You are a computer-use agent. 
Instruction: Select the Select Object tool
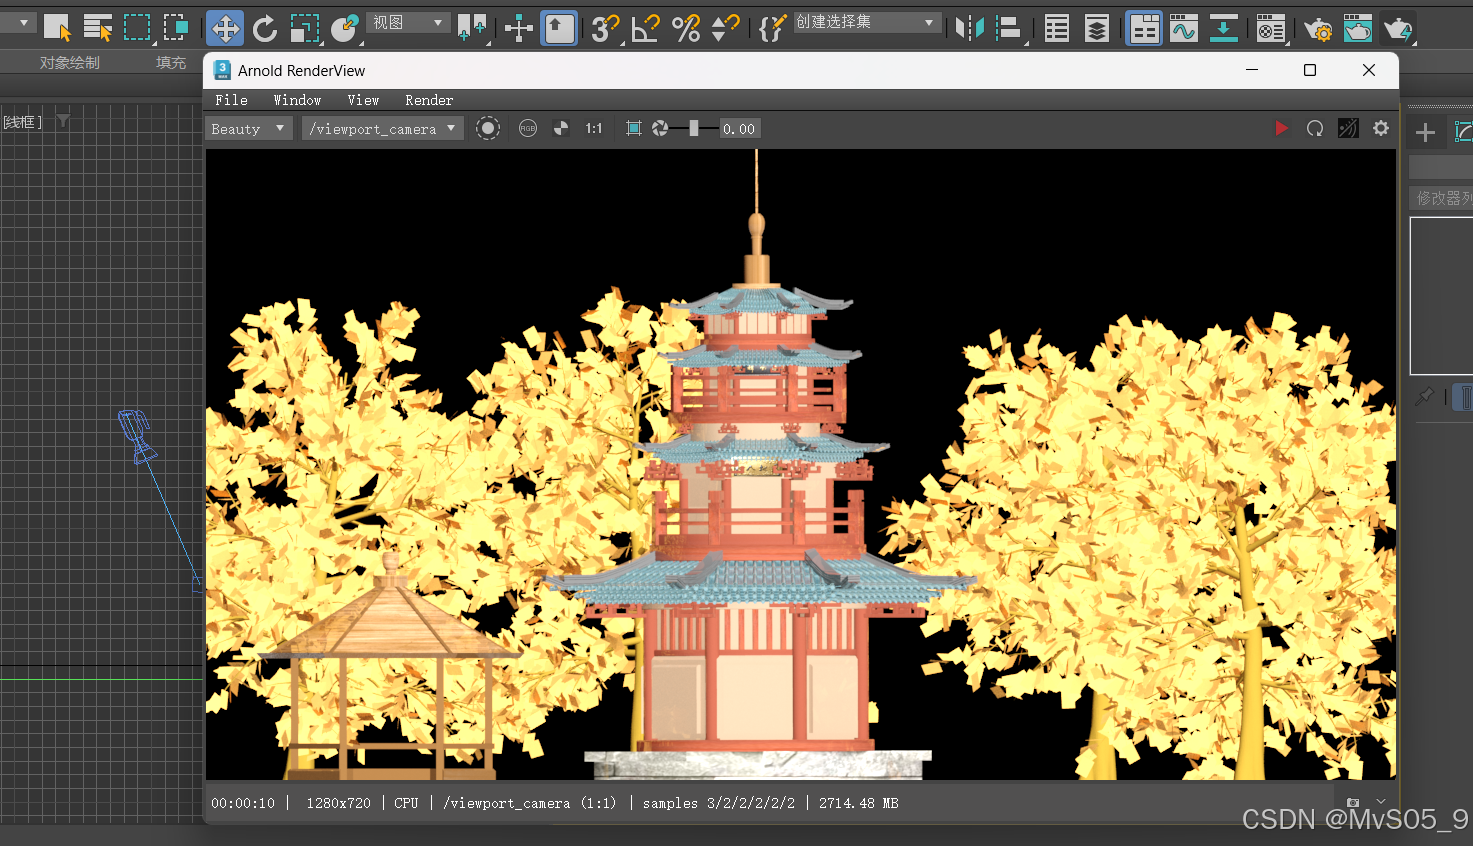[57, 28]
